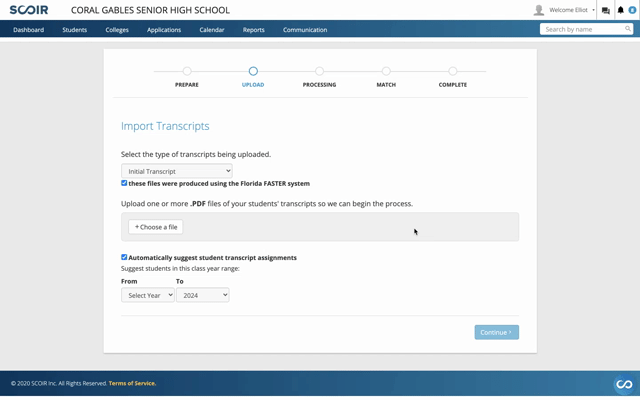The height and width of the screenshot is (400, 640).
Task: Open the messages chat icon
Action: click(606, 11)
